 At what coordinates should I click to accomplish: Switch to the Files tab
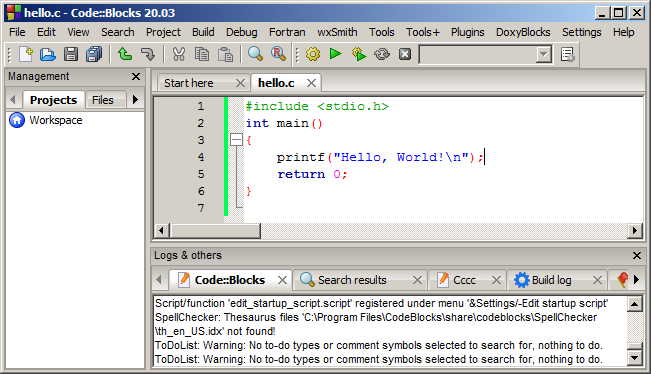(103, 100)
